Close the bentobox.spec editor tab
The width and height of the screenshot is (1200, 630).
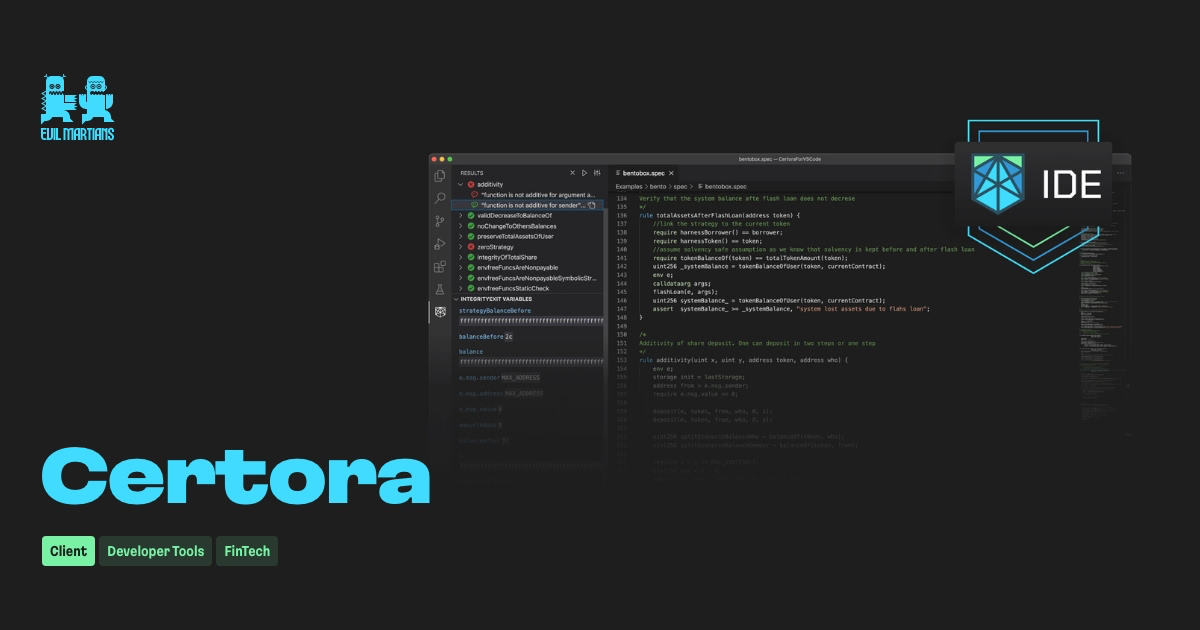(x=671, y=173)
